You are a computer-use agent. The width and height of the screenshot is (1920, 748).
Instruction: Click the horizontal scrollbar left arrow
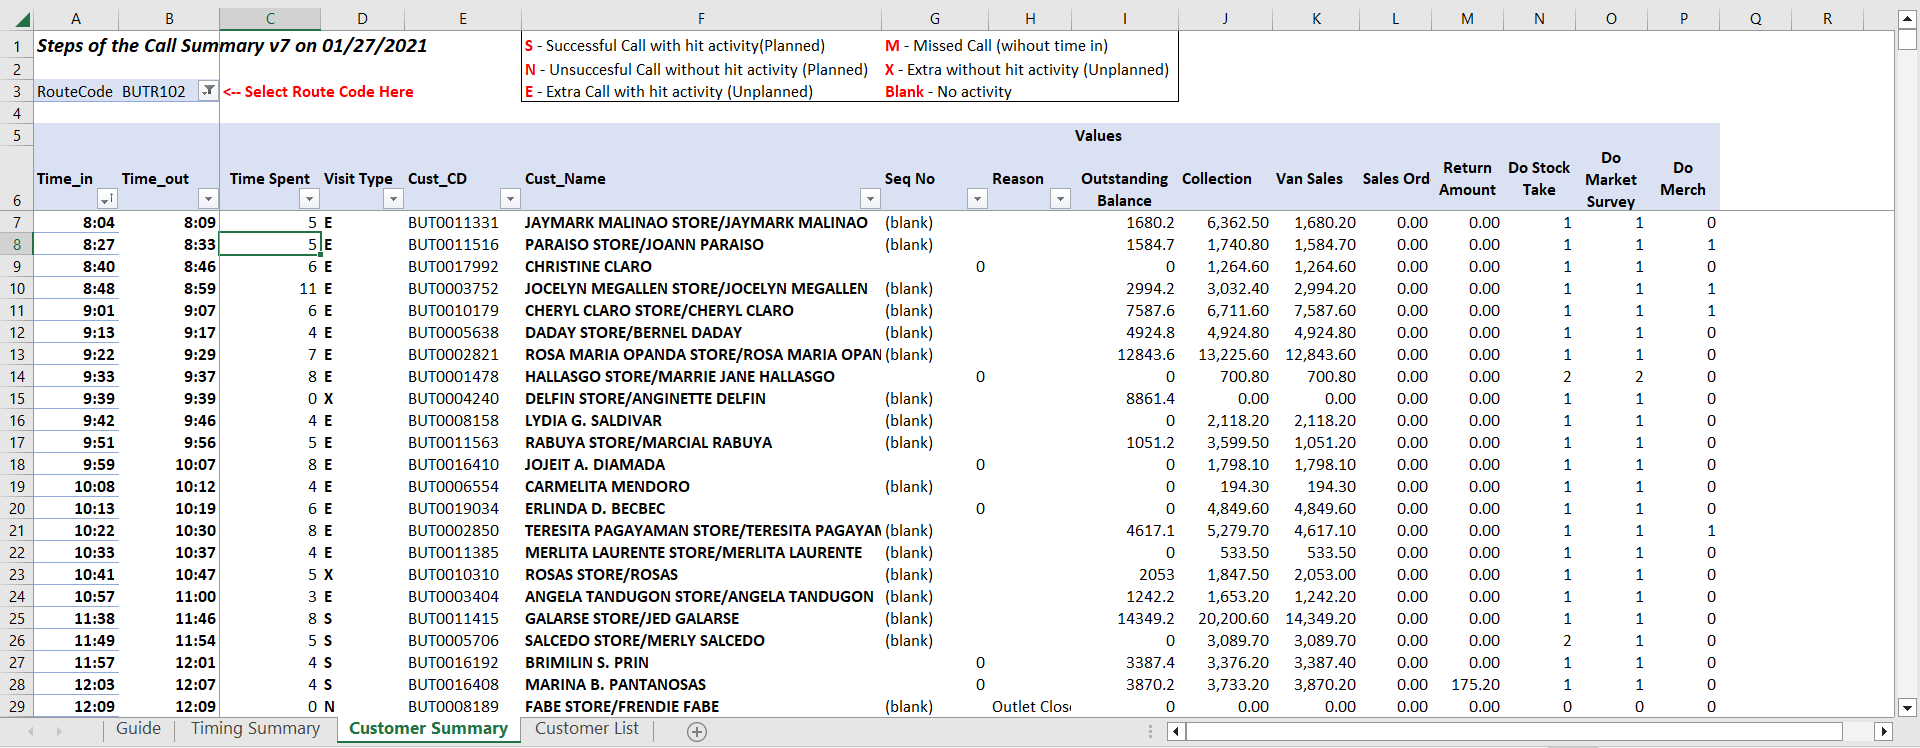(1176, 732)
